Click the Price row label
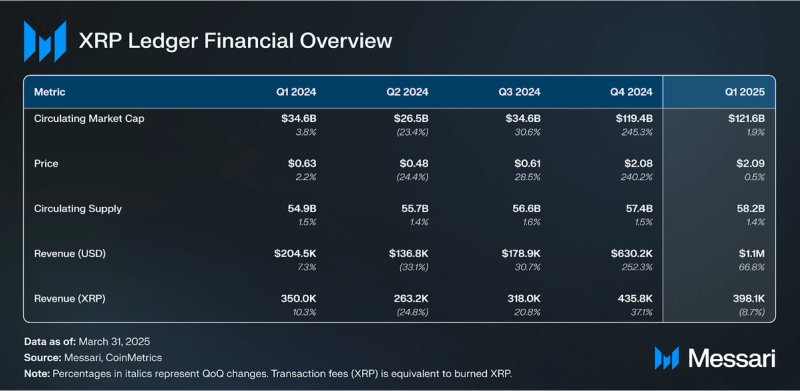The height and width of the screenshot is (391, 800). 46,164
